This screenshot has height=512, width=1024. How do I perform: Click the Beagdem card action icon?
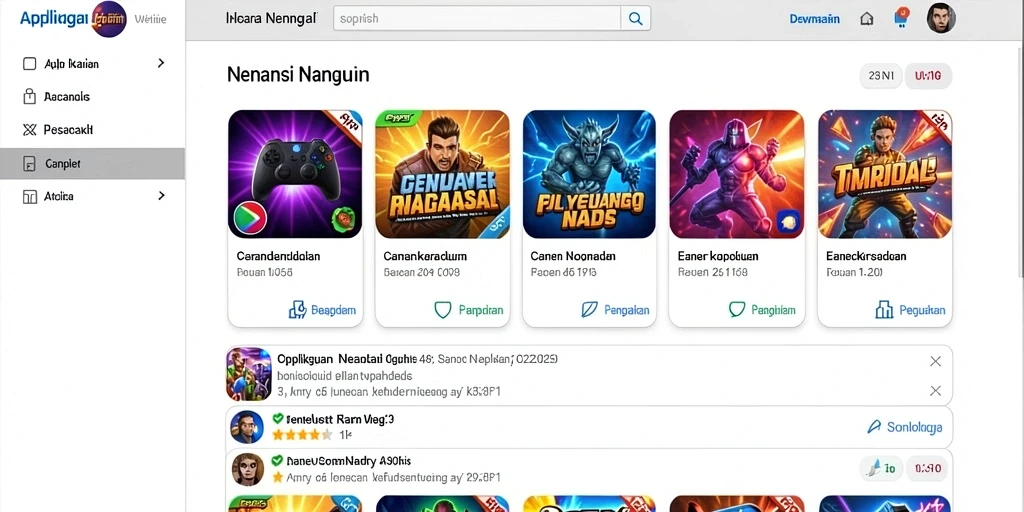pyautogui.click(x=297, y=310)
